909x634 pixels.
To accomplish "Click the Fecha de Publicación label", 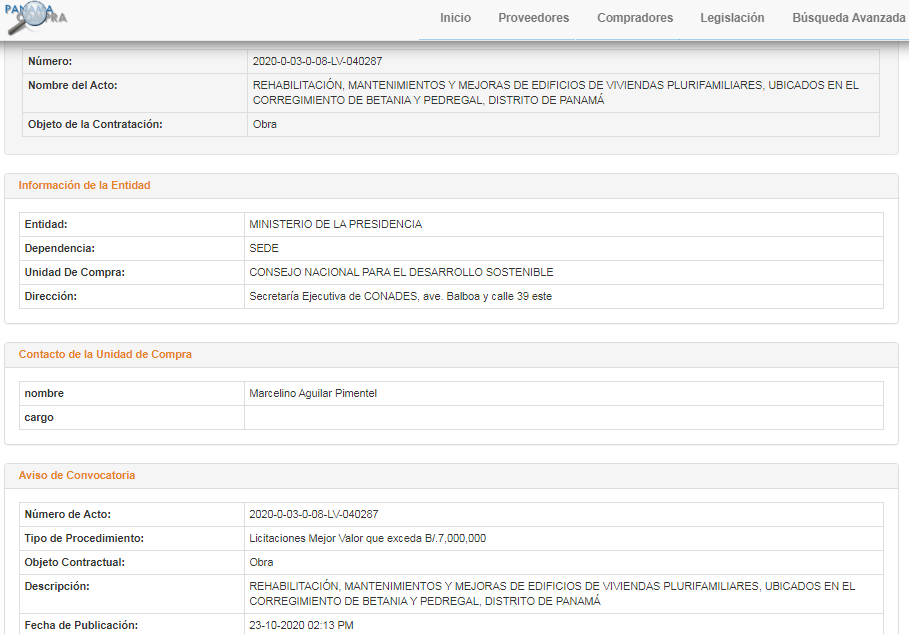I will coord(81,625).
